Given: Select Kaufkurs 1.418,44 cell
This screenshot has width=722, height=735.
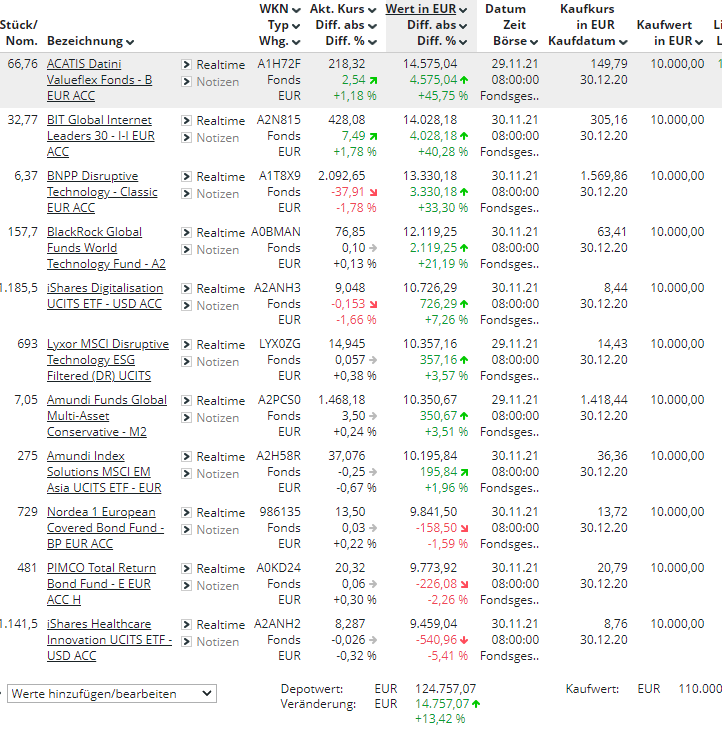Looking at the screenshot, I should tap(604, 400).
